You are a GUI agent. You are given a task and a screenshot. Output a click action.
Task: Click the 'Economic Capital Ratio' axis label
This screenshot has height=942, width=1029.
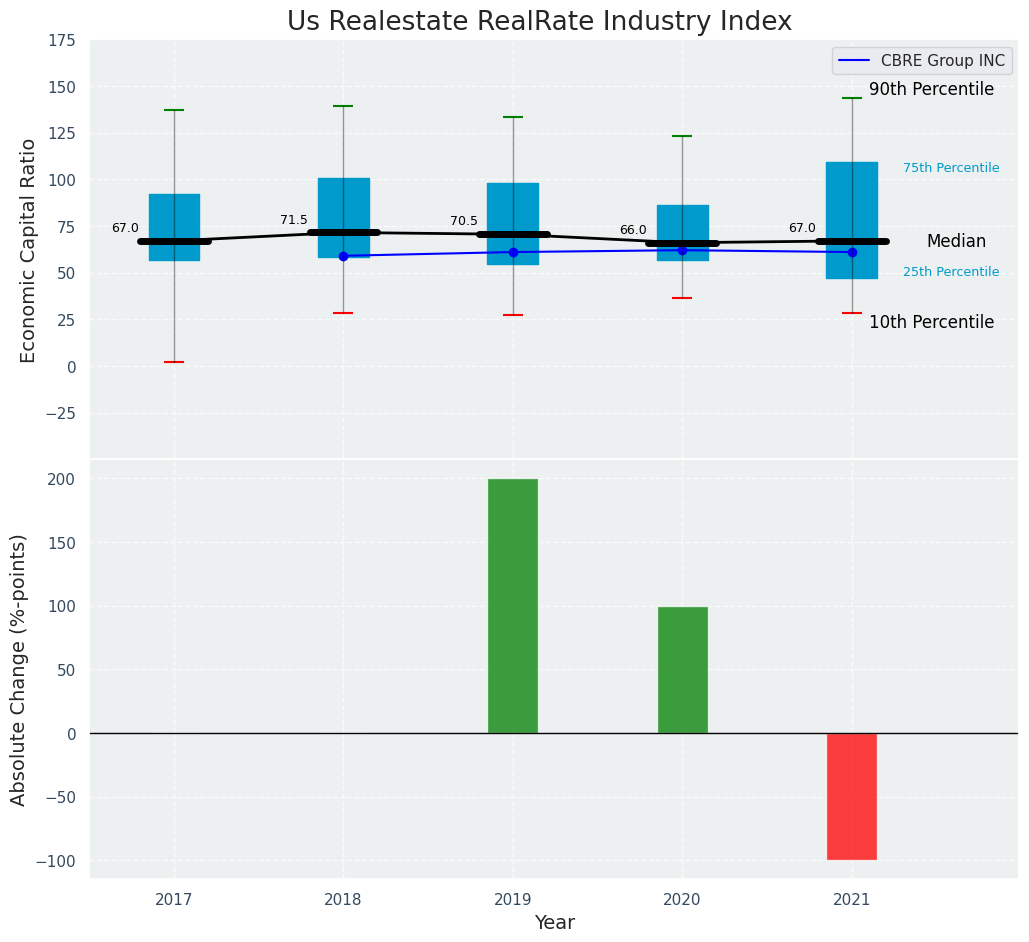click(x=28, y=250)
